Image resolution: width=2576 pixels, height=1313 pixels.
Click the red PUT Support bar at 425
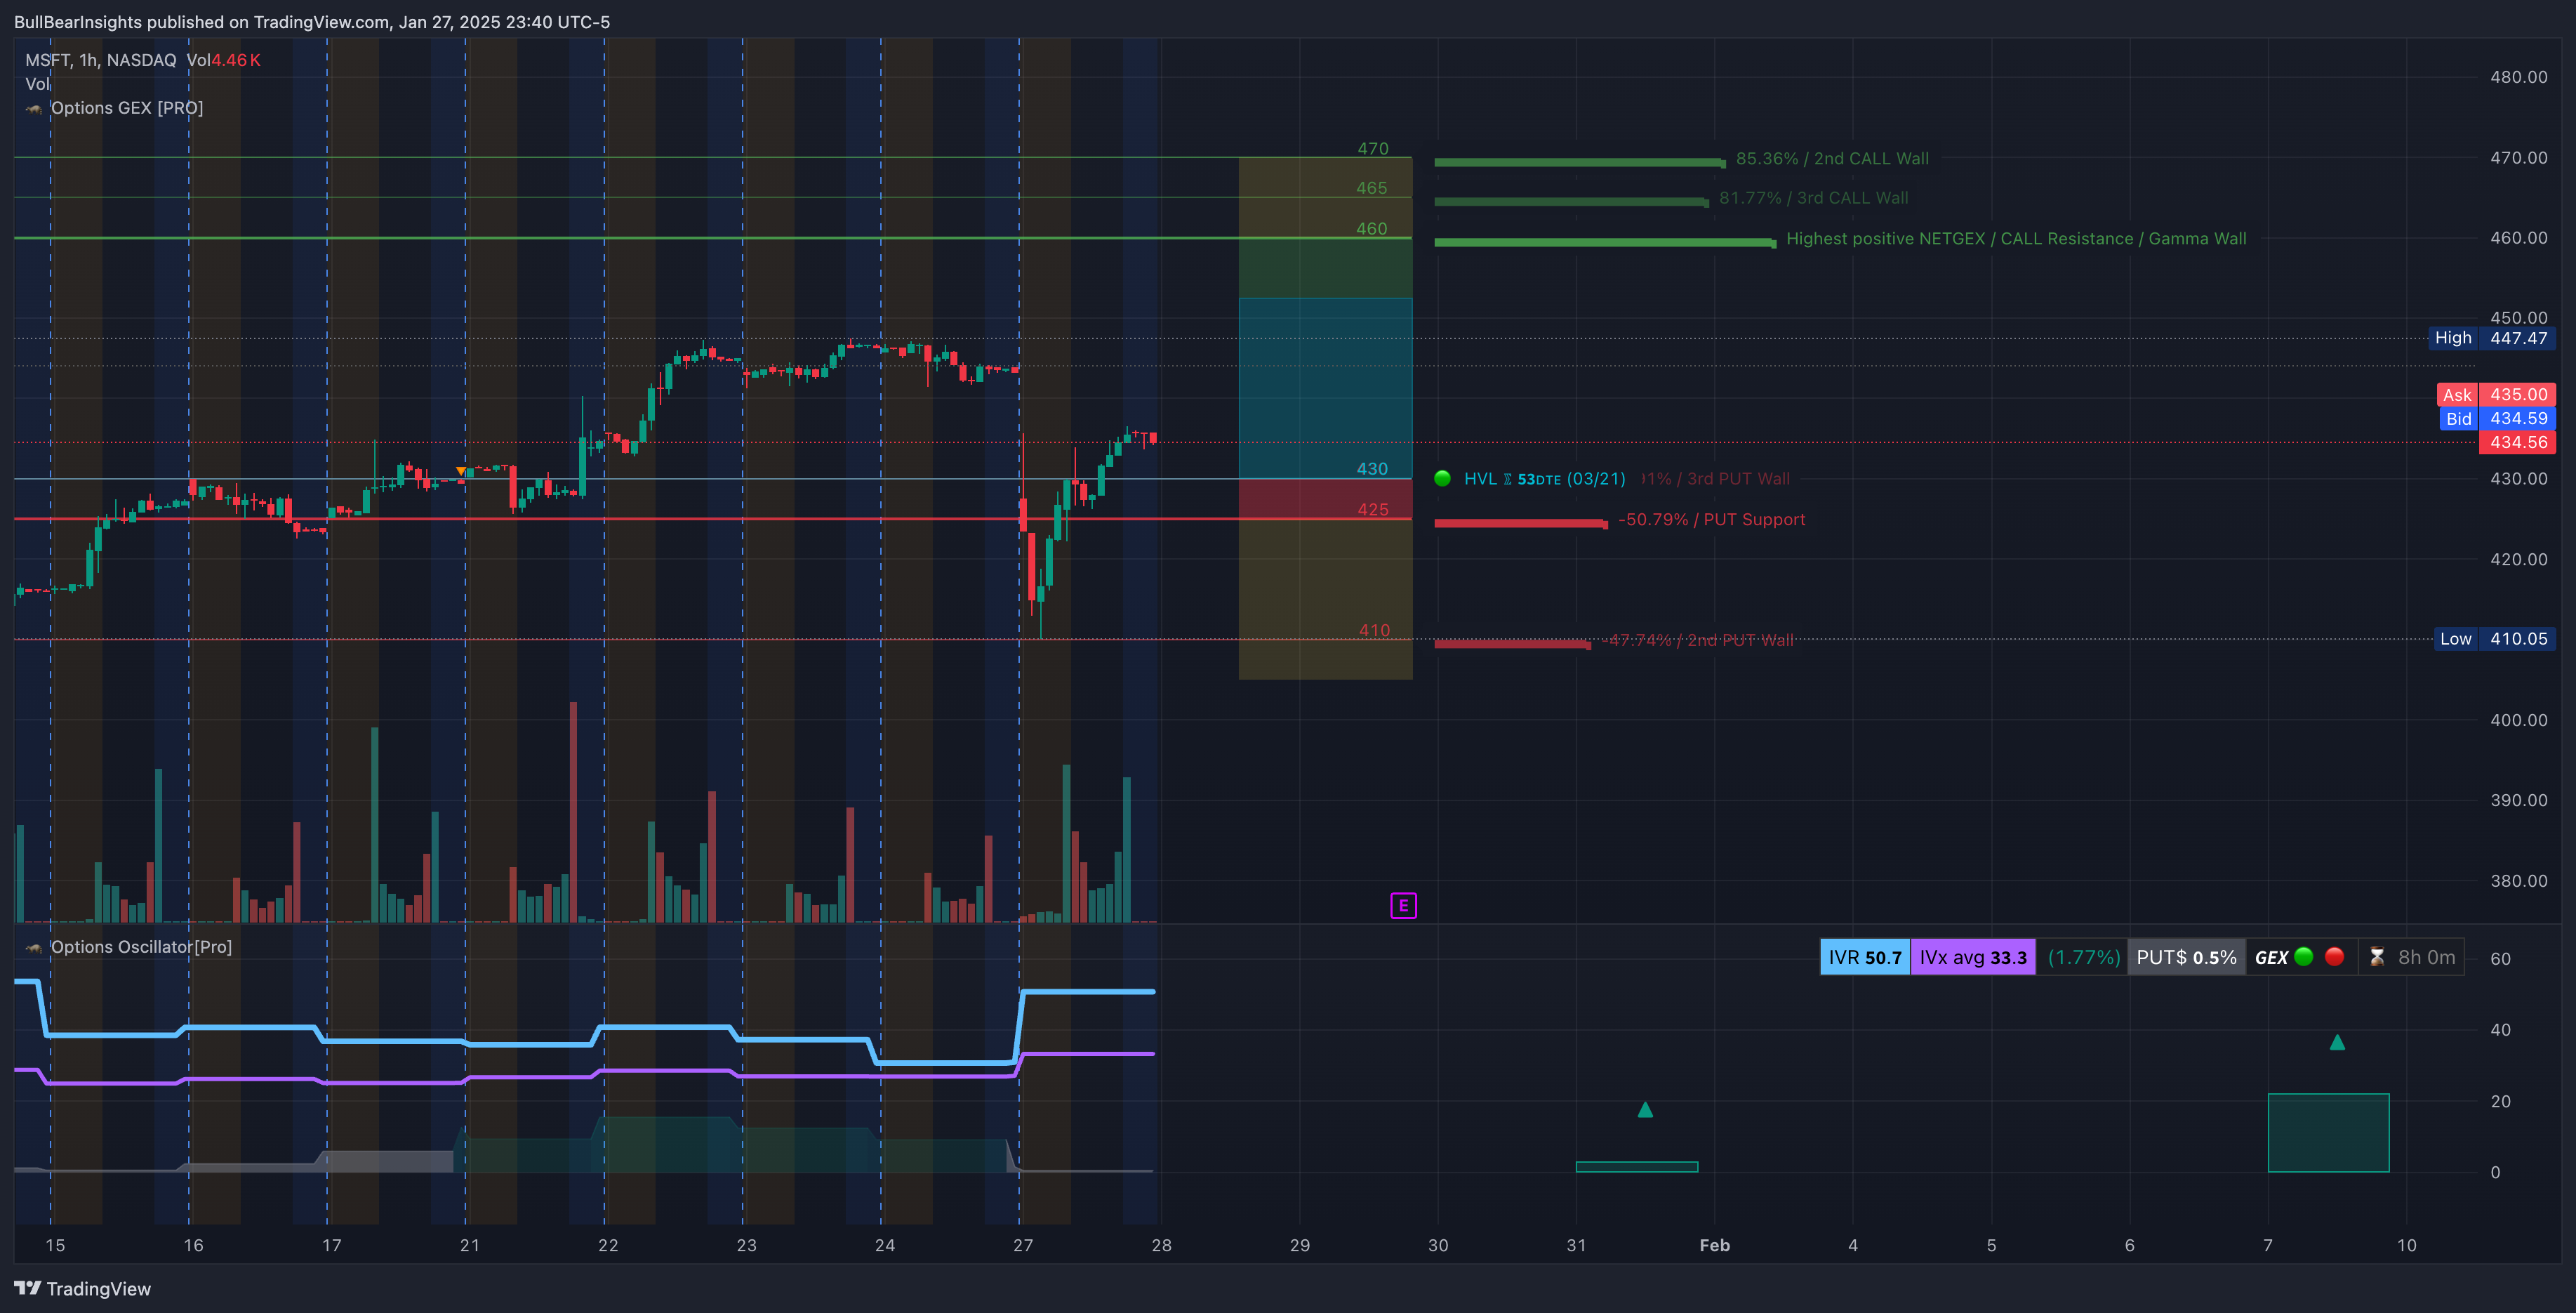[x=1521, y=523]
